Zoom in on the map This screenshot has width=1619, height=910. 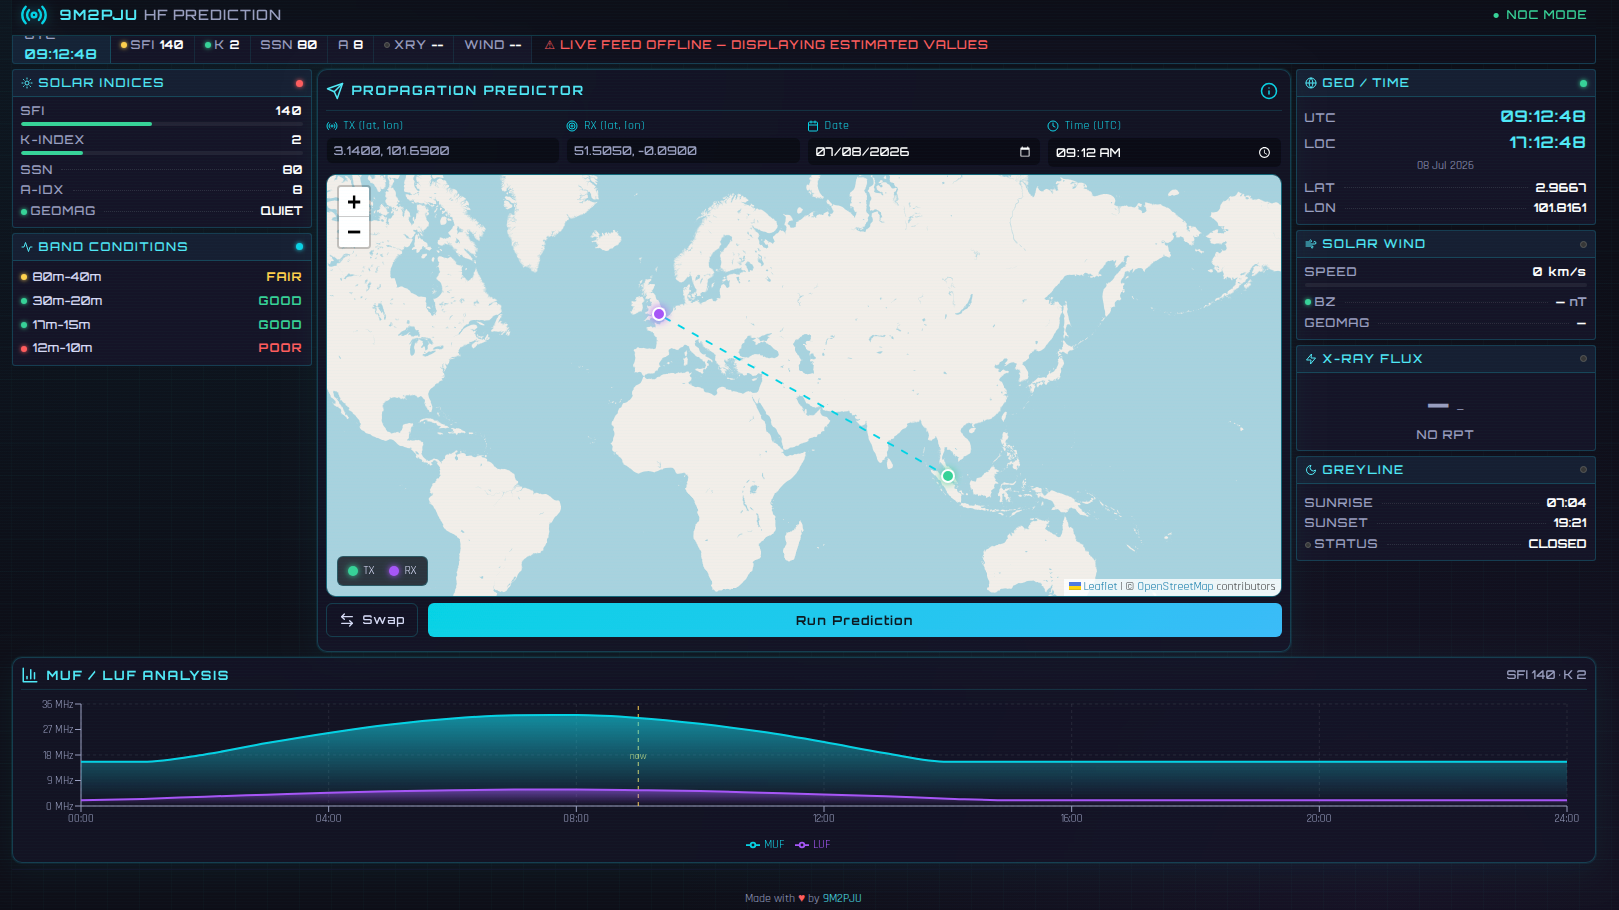click(x=354, y=202)
